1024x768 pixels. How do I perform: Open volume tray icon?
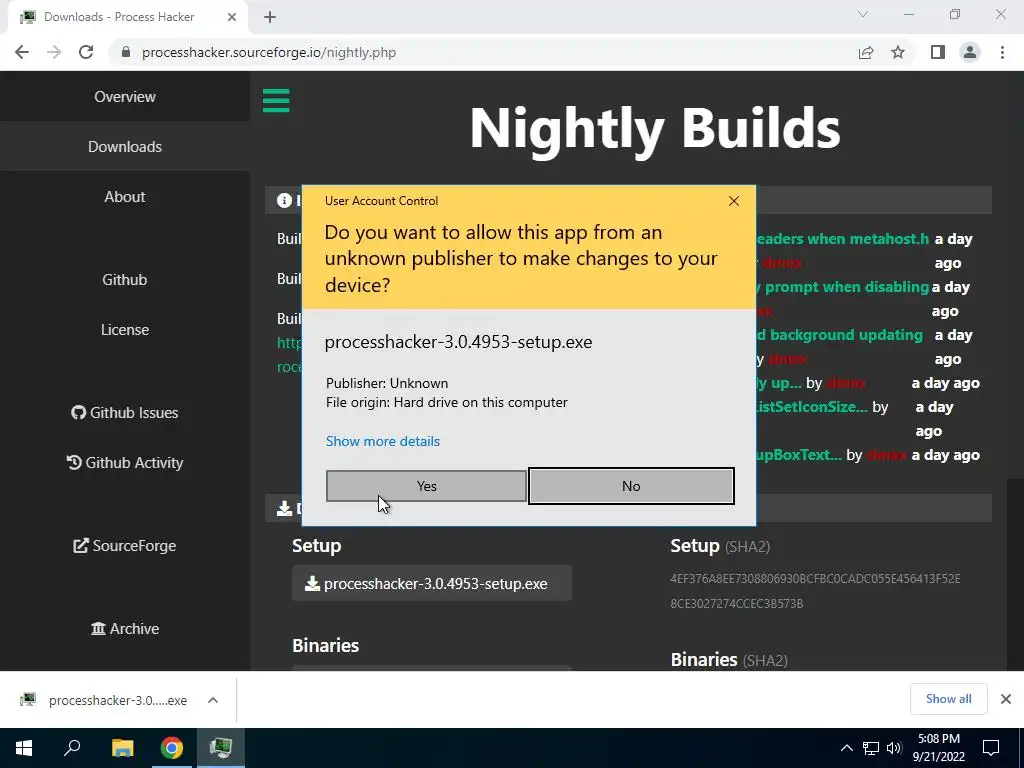(x=894, y=748)
